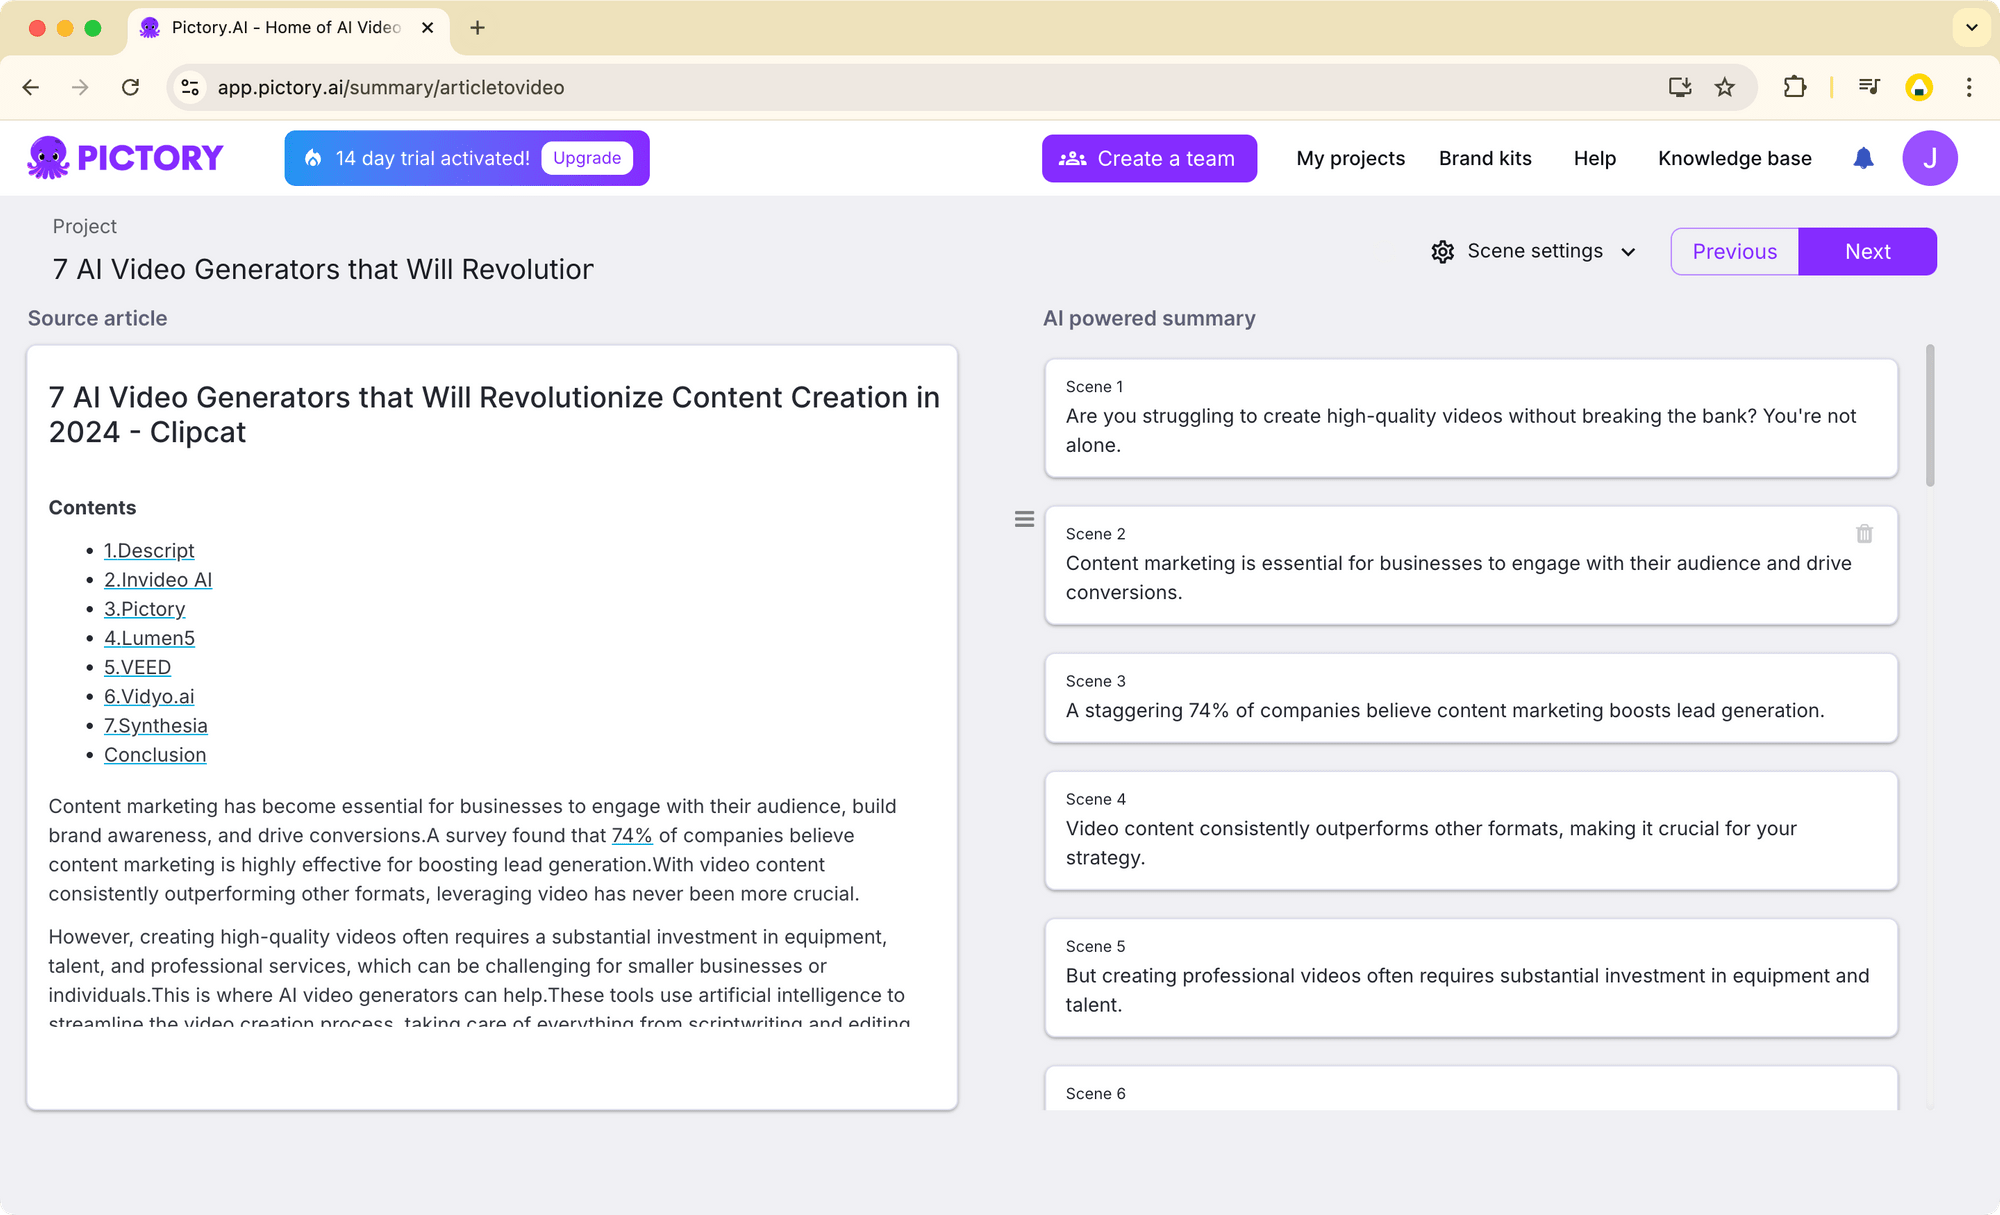Open the Chrome three-dot menu

coord(1969,87)
